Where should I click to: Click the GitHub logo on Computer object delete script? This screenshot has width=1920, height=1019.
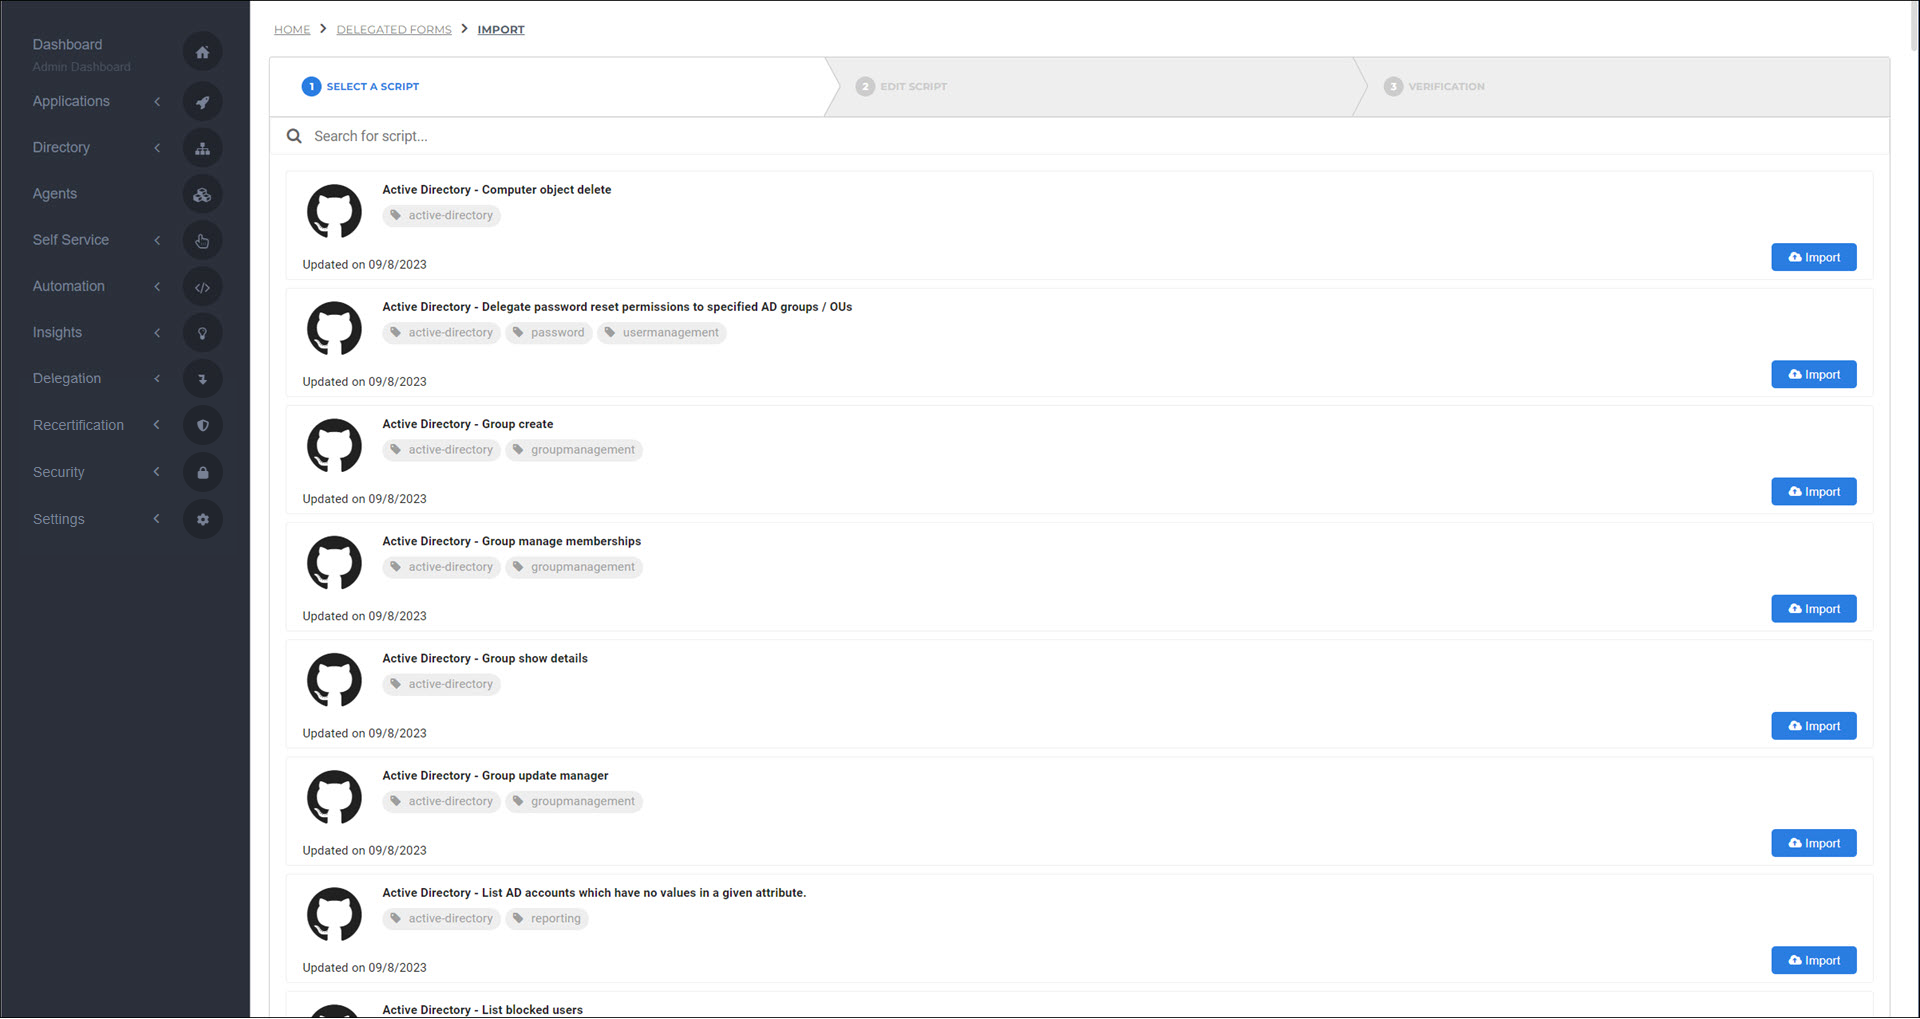tap(334, 211)
